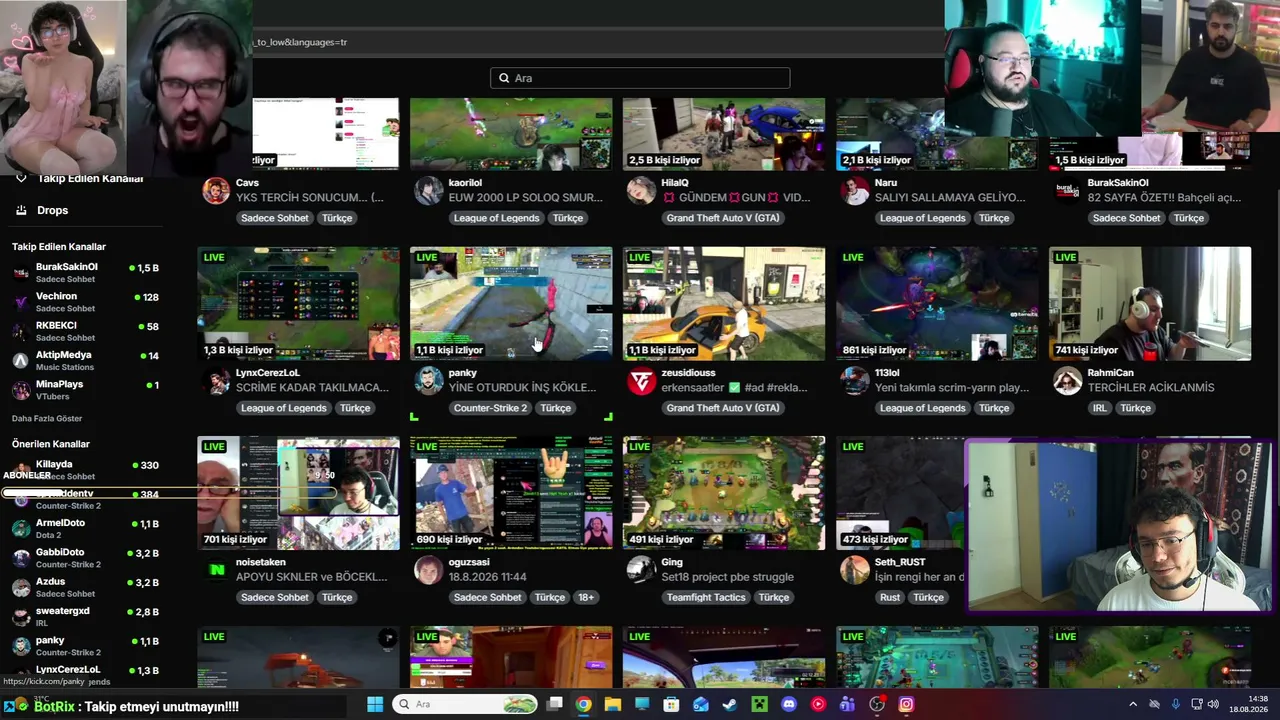
Task: Open Naru channel avatar
Action: pos(855,190)
